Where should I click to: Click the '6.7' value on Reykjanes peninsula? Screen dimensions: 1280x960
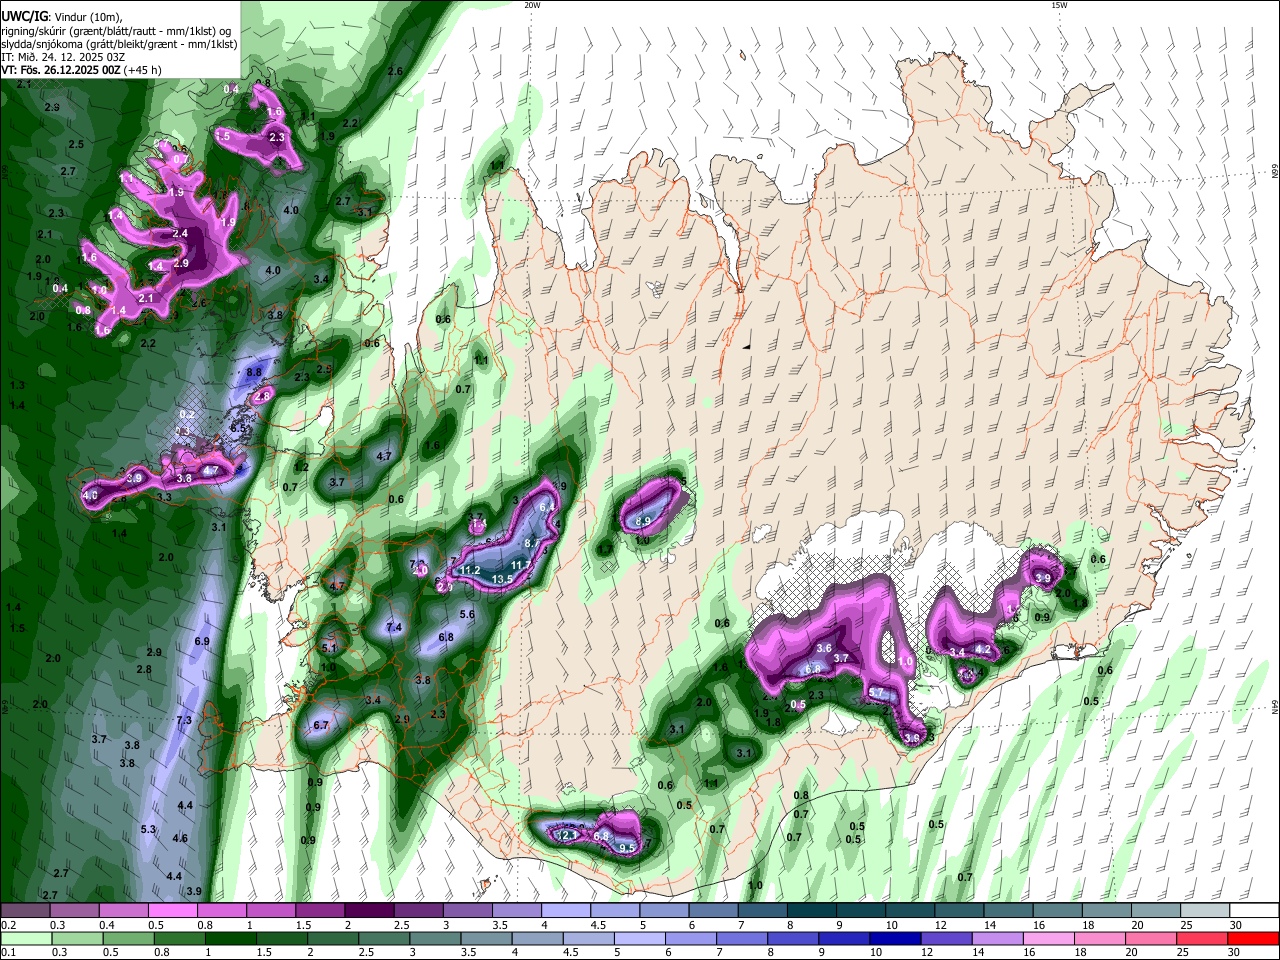click(x=321, y=725)
